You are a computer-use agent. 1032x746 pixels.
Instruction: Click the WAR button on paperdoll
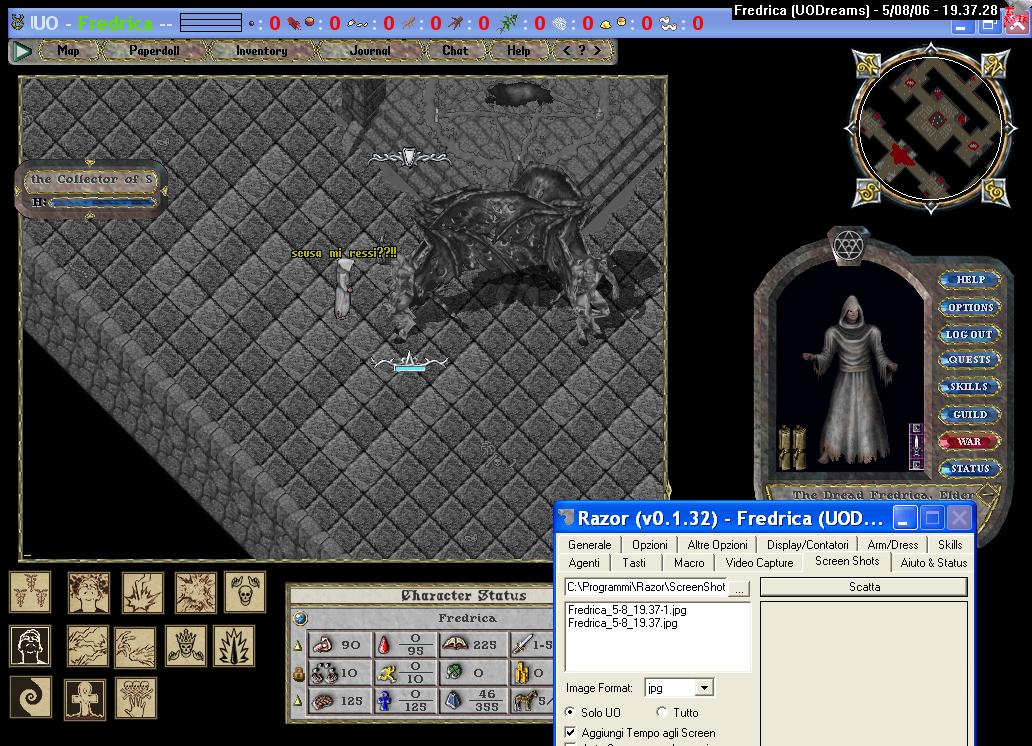968,441
